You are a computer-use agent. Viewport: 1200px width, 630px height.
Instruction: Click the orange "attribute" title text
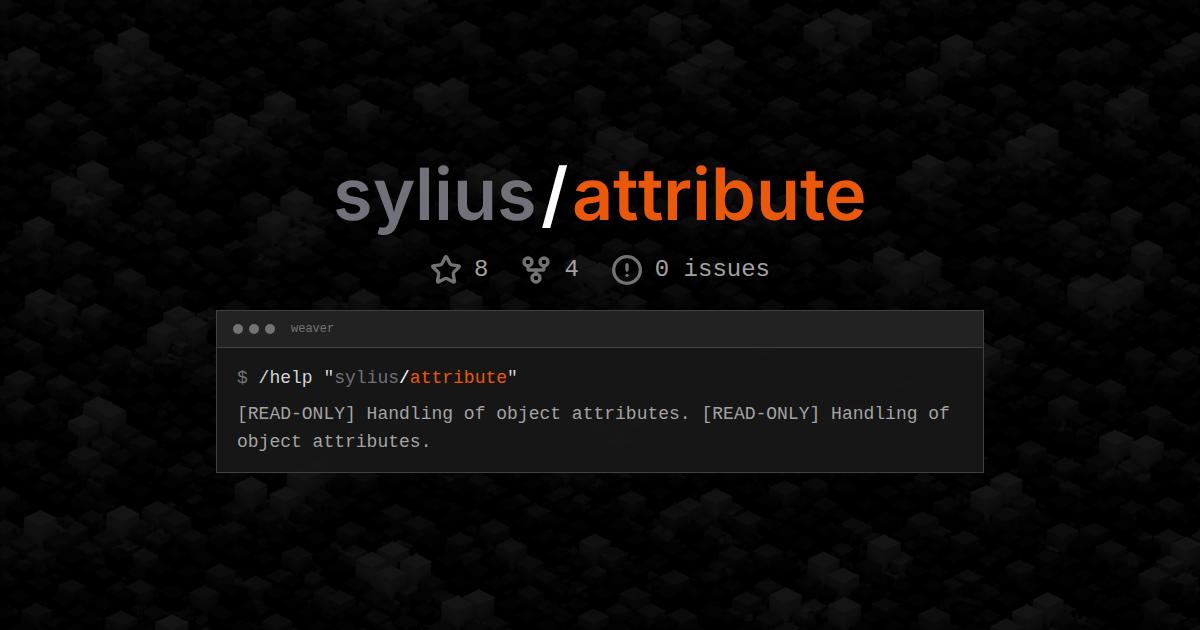tap(718, 196)
